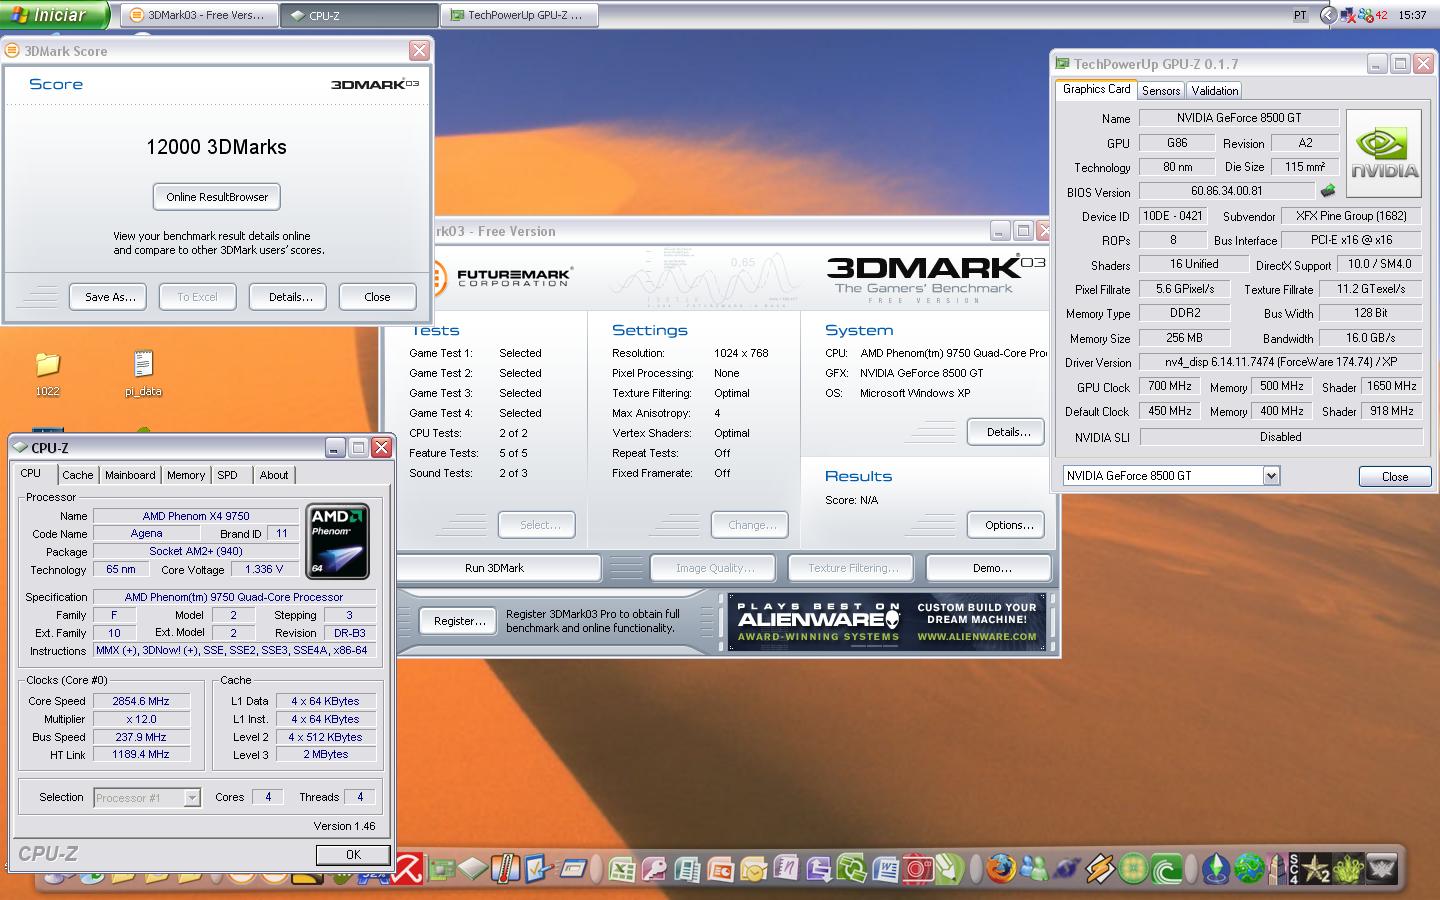Open Firefox from the dock
The height and width of the screenshot is (900, 1440).
point(1000,868)
